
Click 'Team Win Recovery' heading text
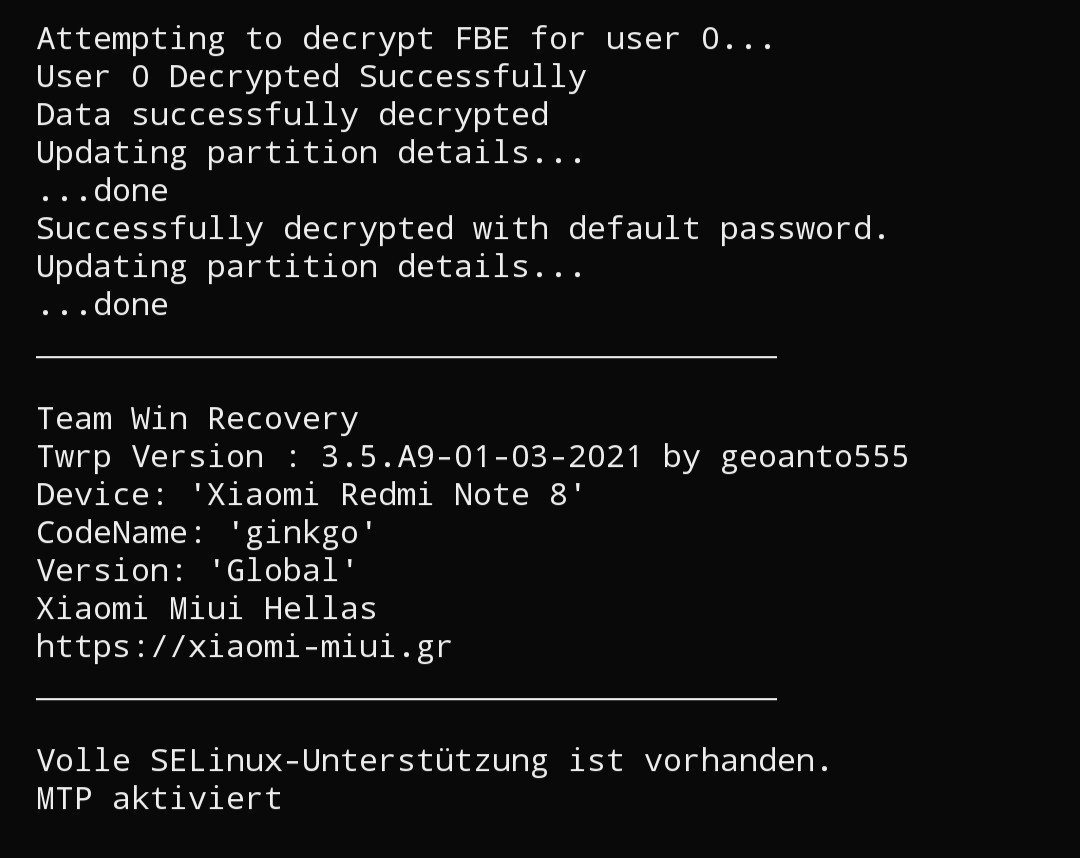(x=198, y=419)
